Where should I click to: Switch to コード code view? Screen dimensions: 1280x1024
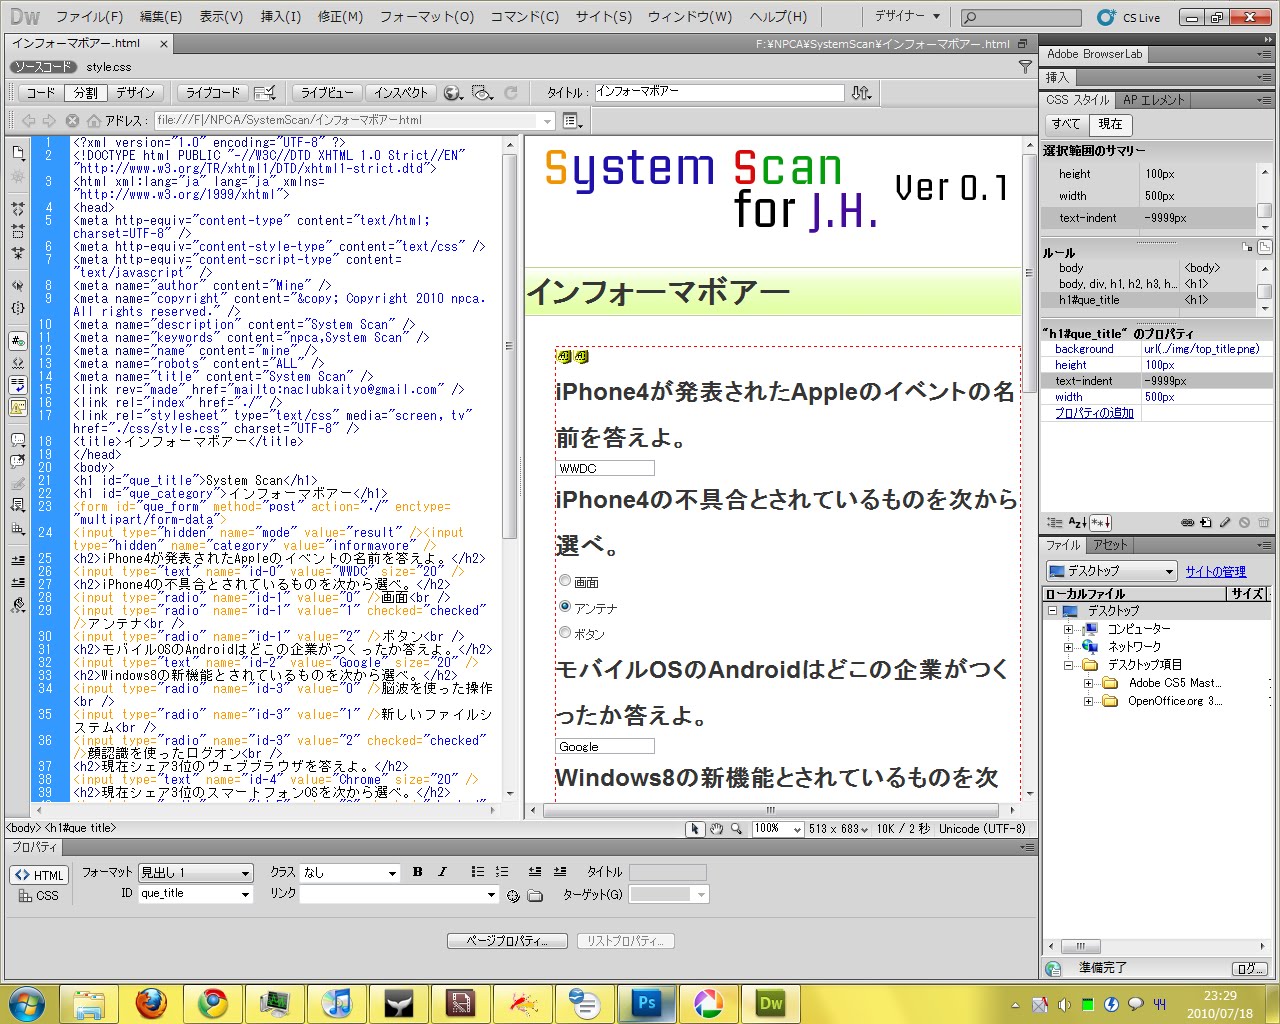(41, 92)
